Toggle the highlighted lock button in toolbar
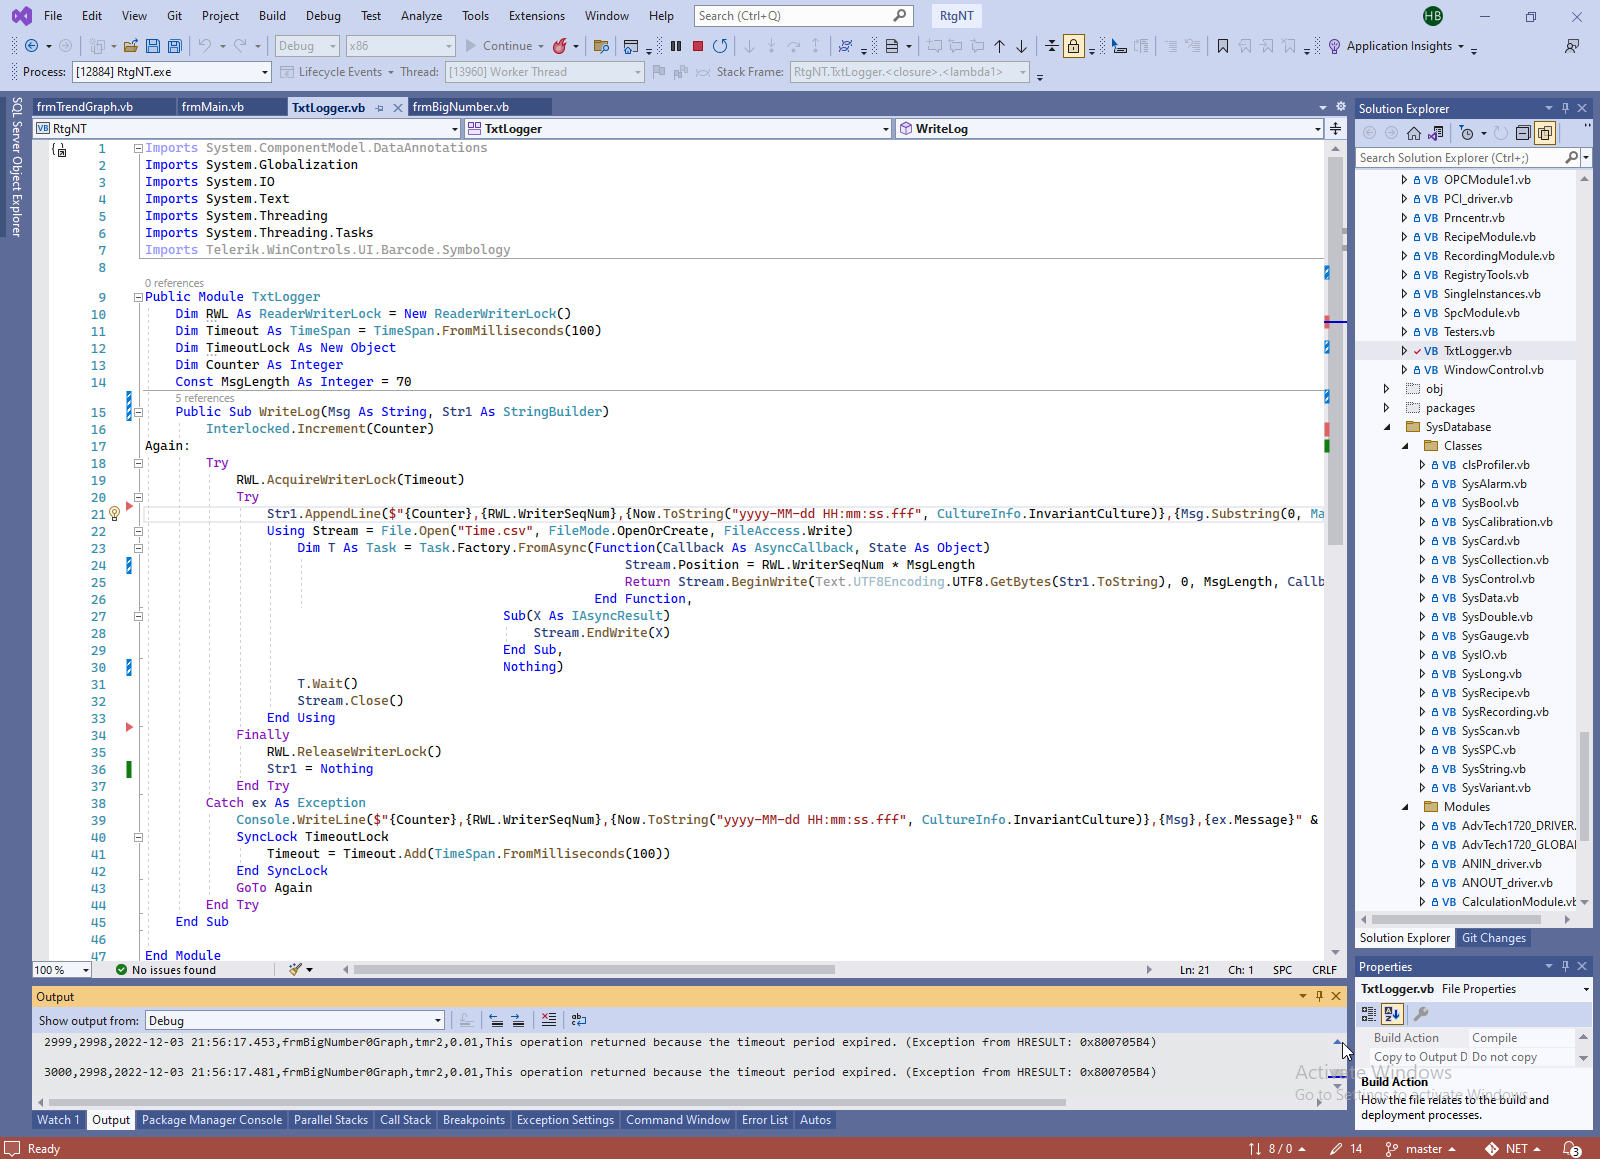 pyautogui.click(x=1073, y=46)
